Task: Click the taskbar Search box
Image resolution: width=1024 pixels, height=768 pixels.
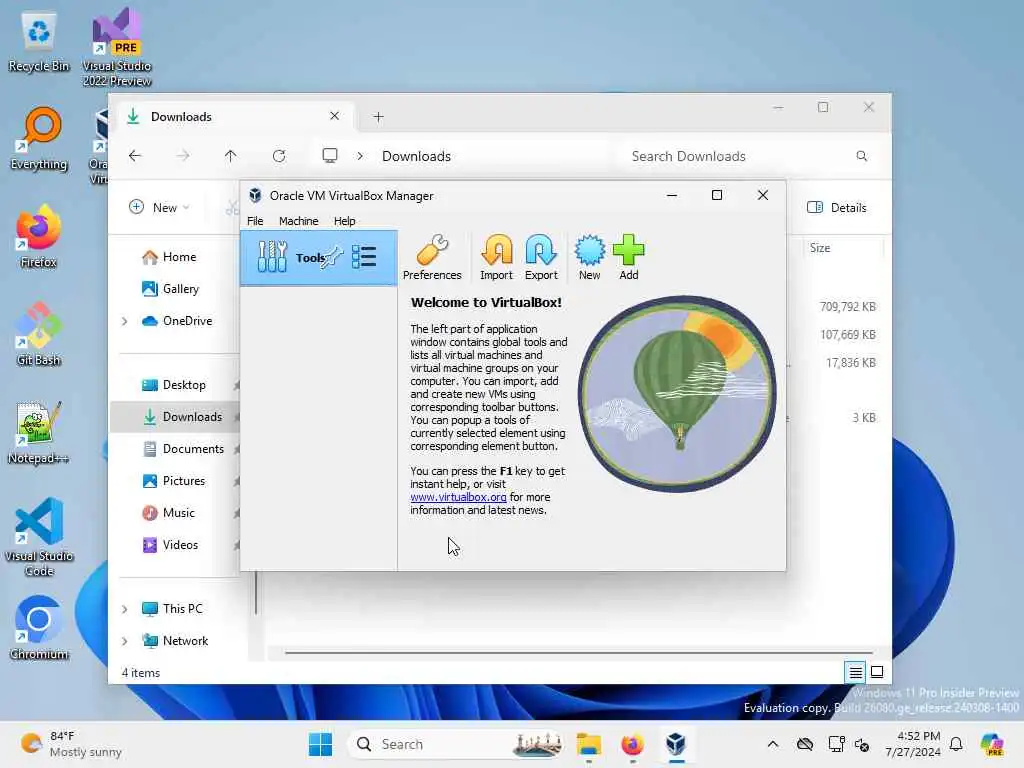Action: click(456, 744)
